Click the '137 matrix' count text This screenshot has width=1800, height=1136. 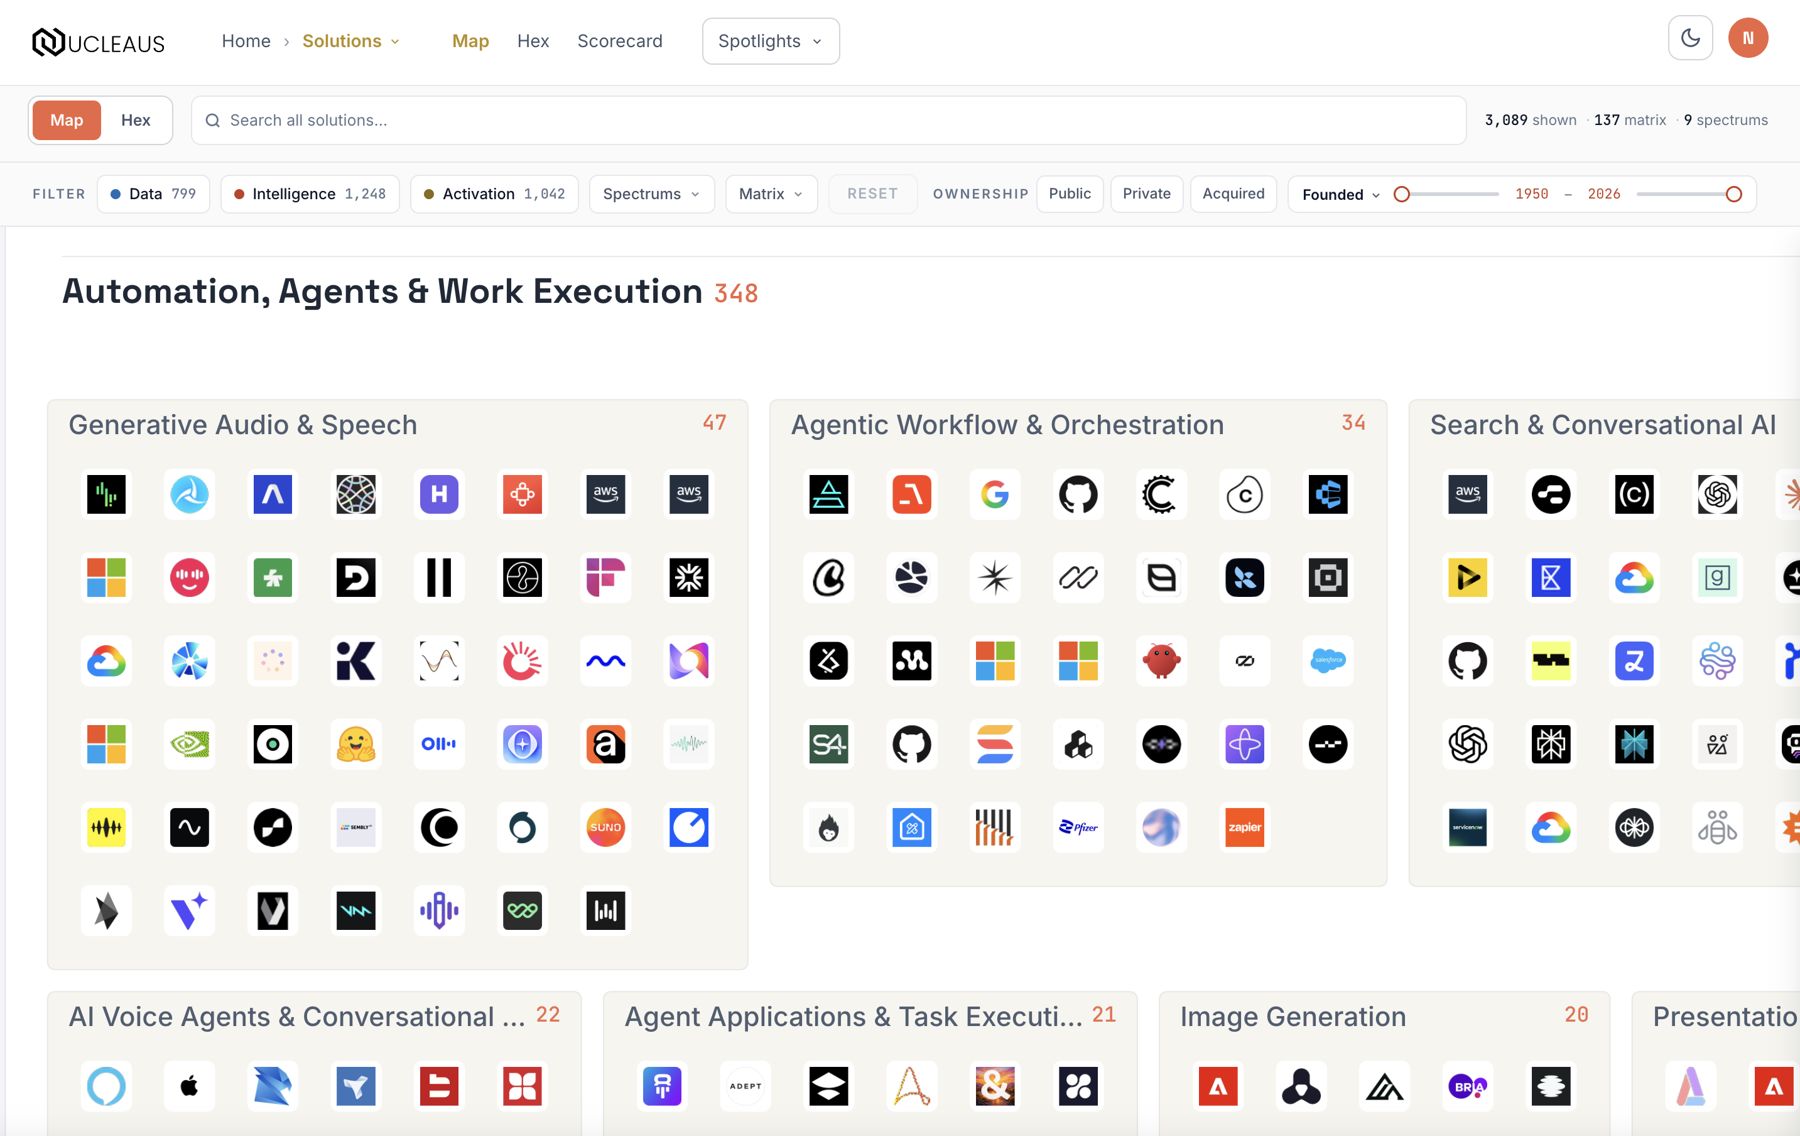(1630, 120)
